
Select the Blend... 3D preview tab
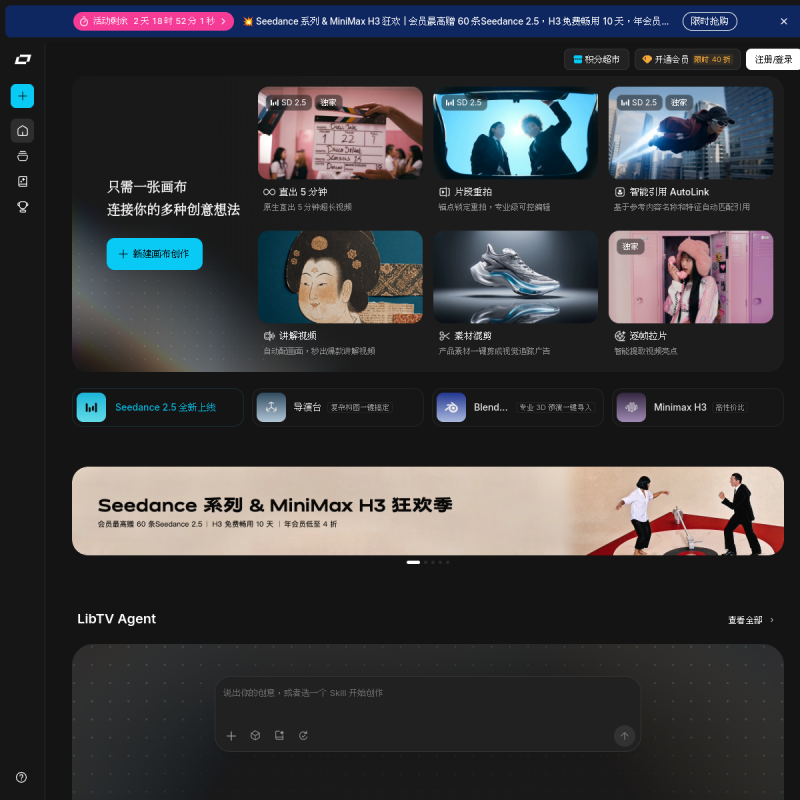518,407
